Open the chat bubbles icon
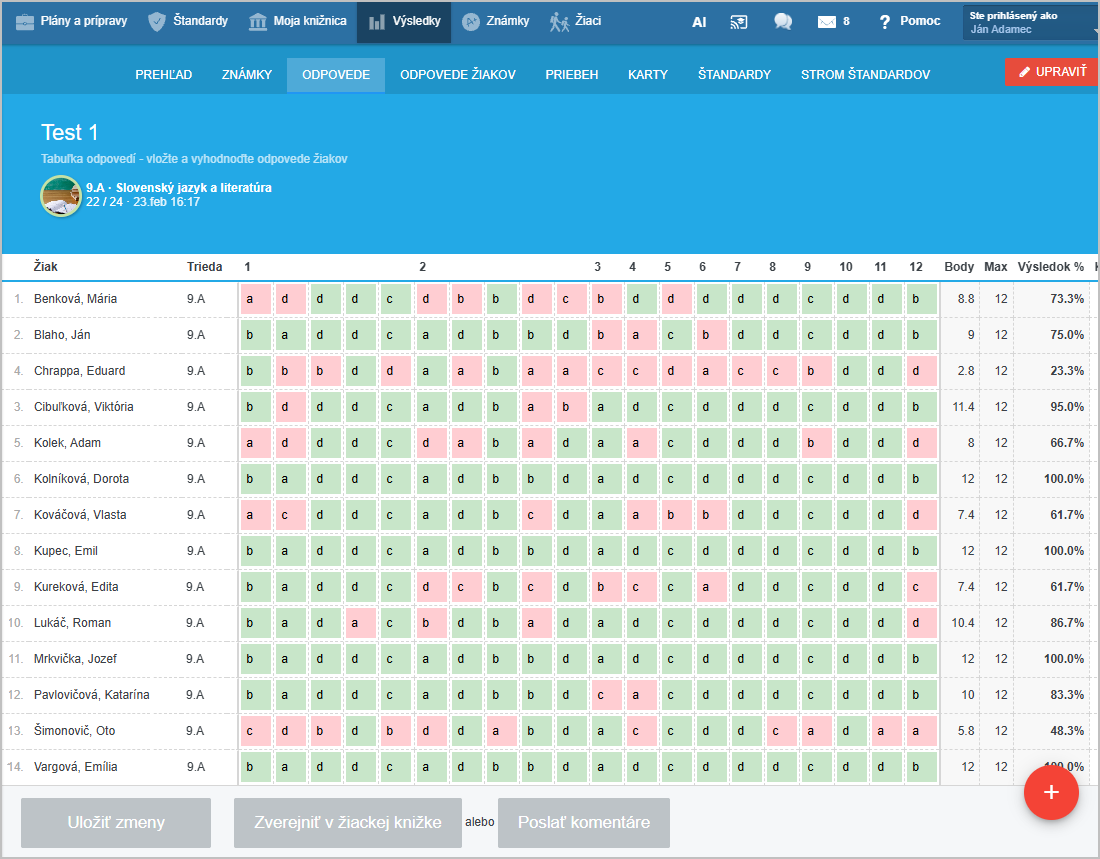Screen dimensions: 1100x859 [783, 21]
